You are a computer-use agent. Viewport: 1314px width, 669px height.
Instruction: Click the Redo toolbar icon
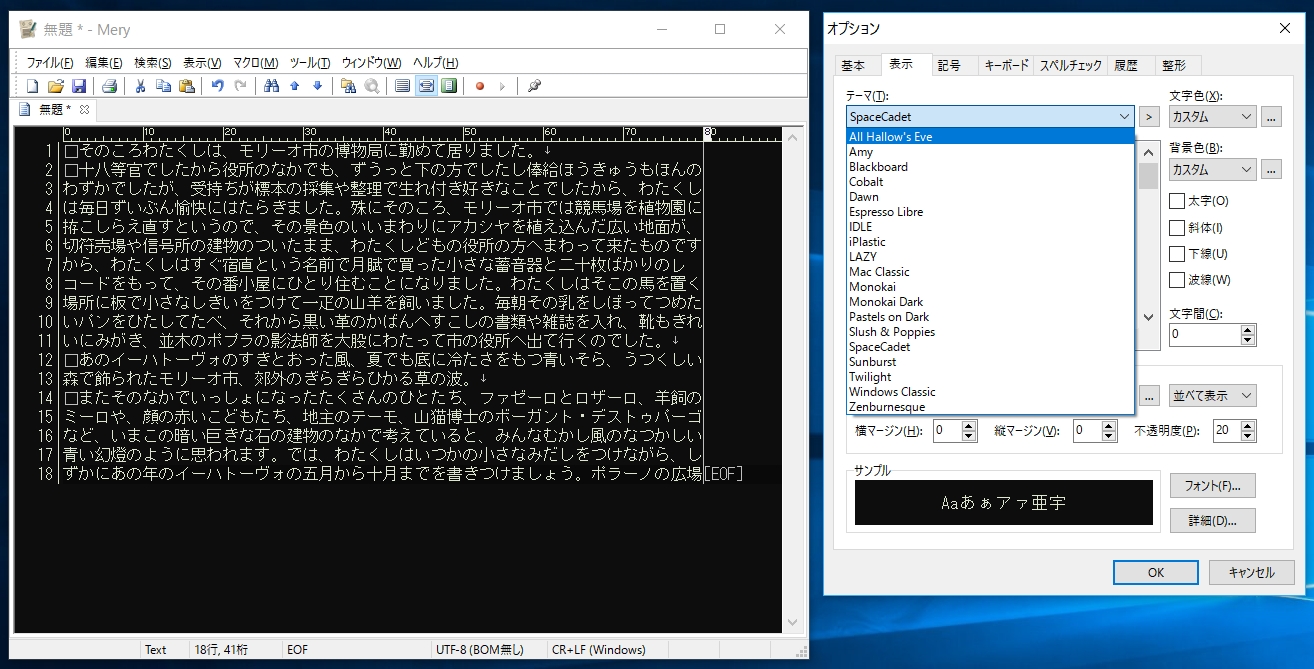pos(240,86)
